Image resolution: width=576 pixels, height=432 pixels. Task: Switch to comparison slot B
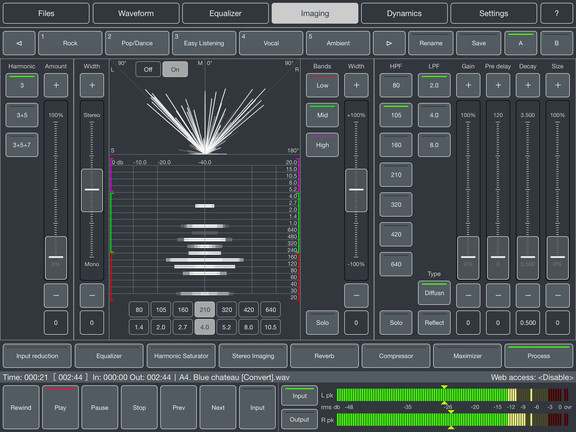click(x=556, y=43)
